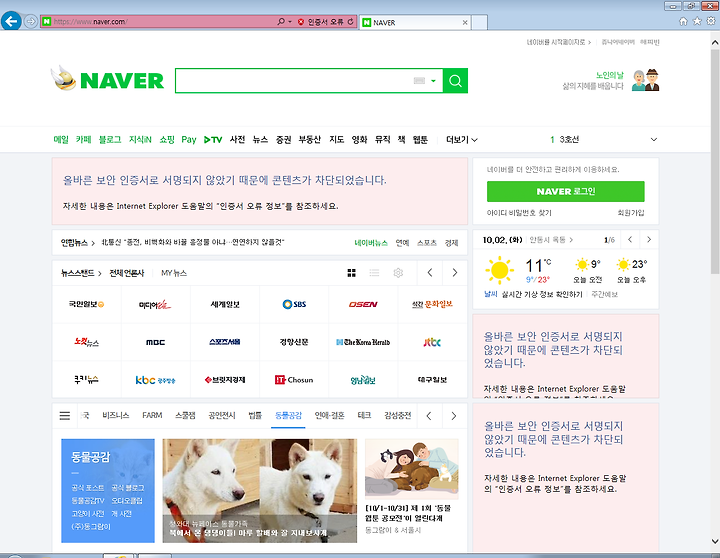Refresh the page with the reload icon

click(x=351, y=22)
